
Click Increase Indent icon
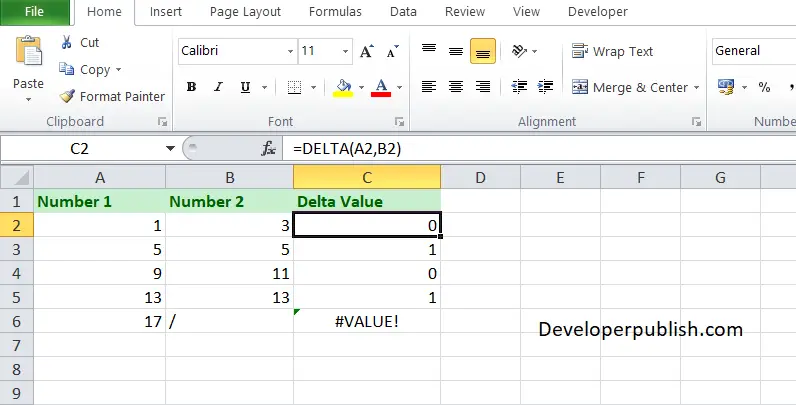pos(546,87)
